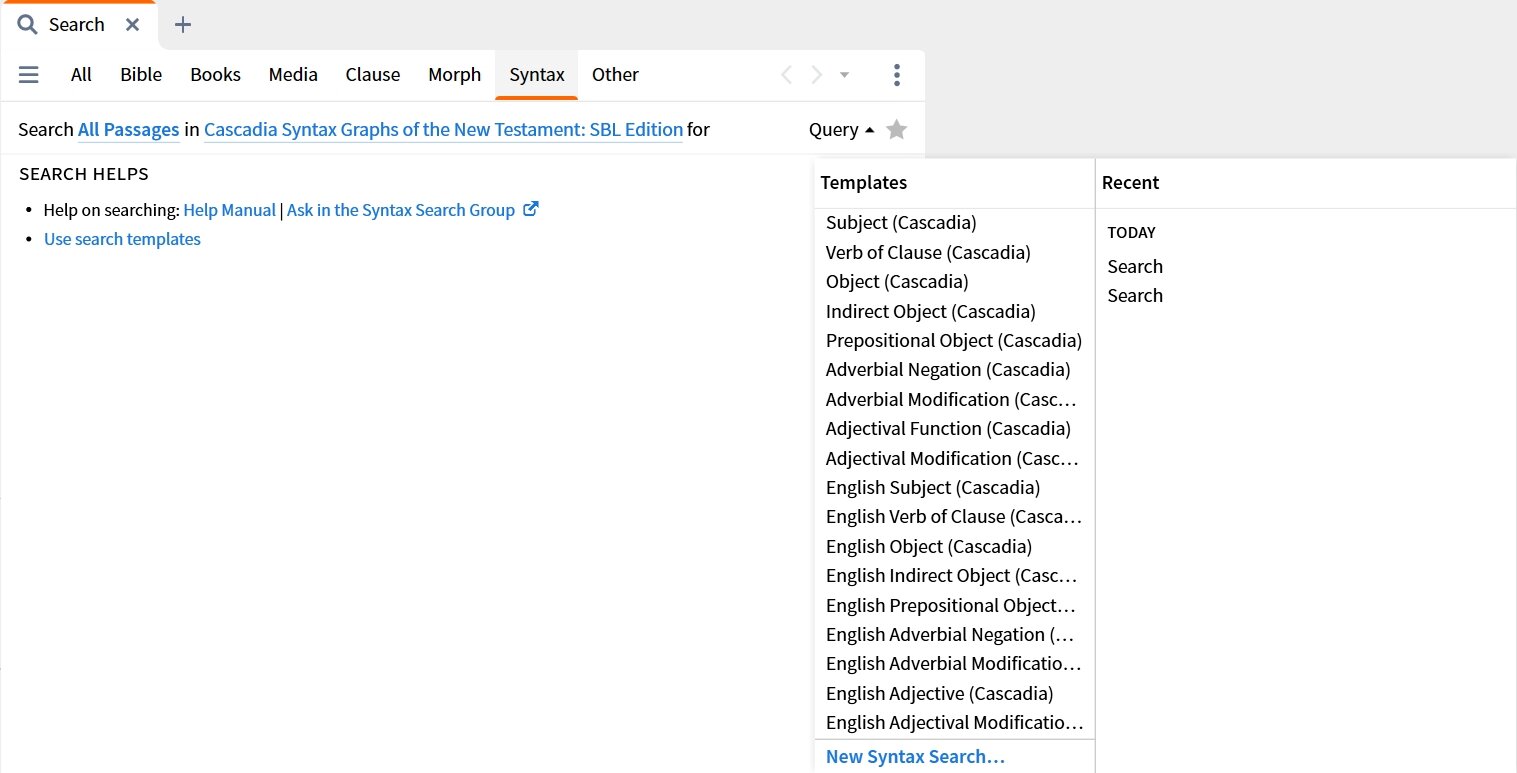The image size is (1517, 773).
Task: Open the three-dot panel options menu
Action: (x=896, y=75)
